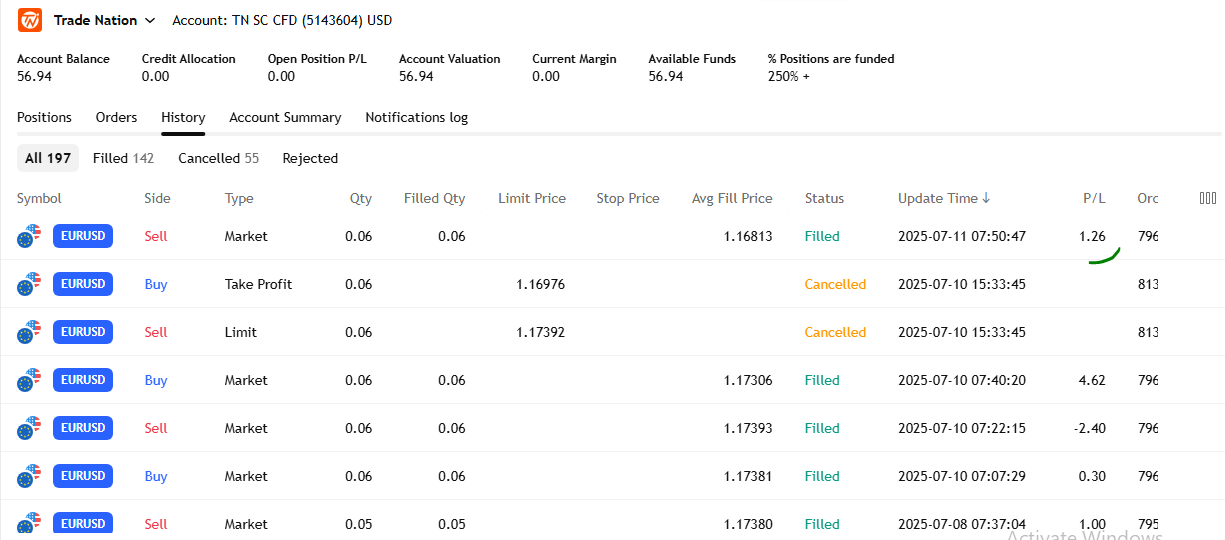This screenshot has width=1225, height=540.
Task: Click the flag icon of the 4.62 P/L trade
Action: [x=29, y=381]
